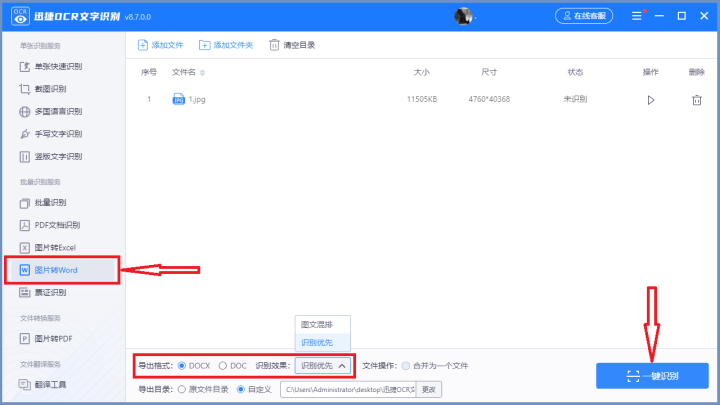Viewport: 720px width, 405px height.
Task: Open 票证识别 in sidebar
Action: (43, 292)
